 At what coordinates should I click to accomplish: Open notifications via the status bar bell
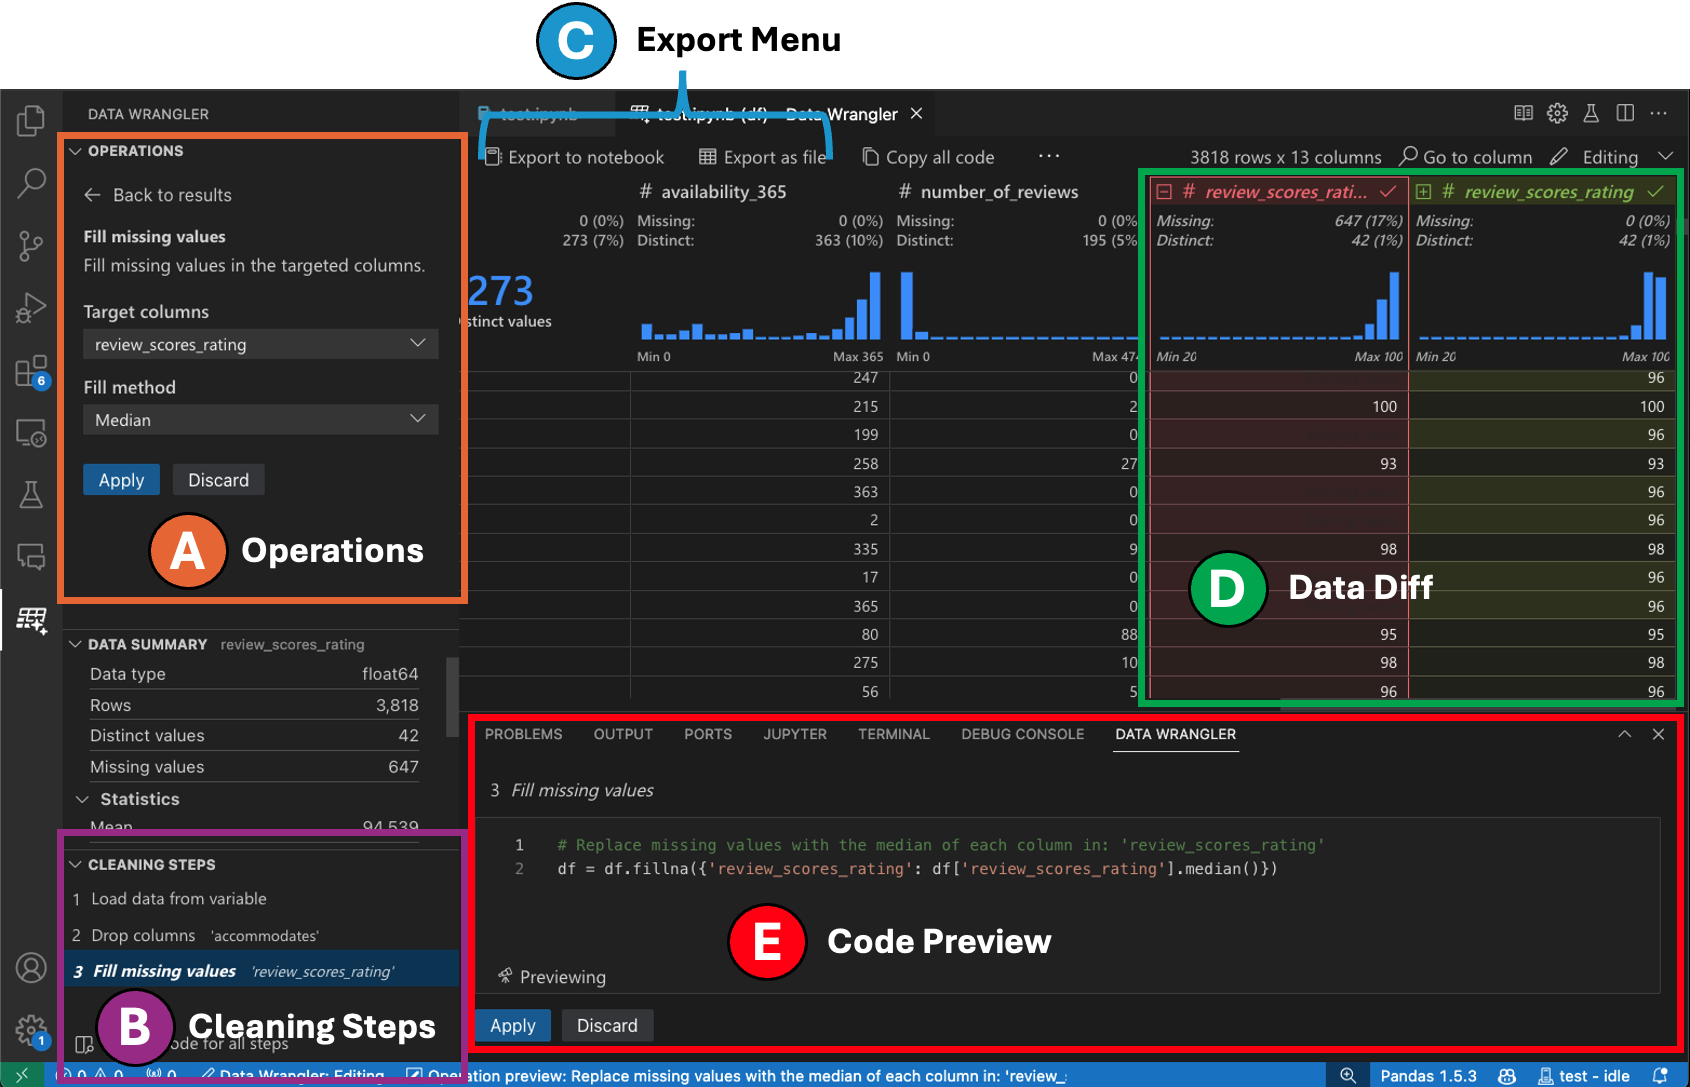click(x=1660, y=1075)
